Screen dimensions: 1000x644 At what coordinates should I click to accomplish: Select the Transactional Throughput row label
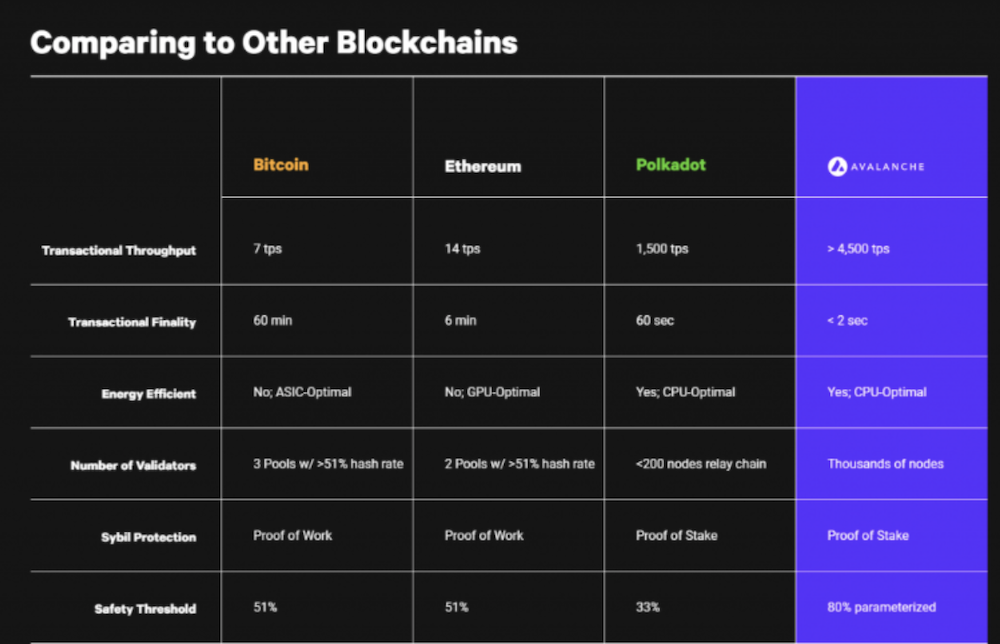tap(119, 251)
